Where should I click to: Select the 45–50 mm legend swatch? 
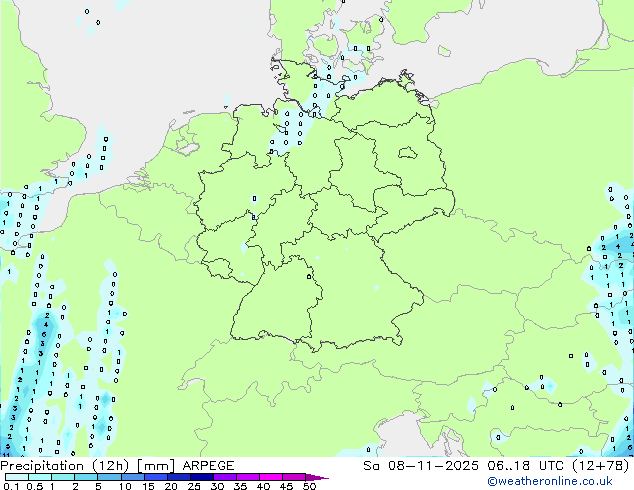(x=294, y=477)
